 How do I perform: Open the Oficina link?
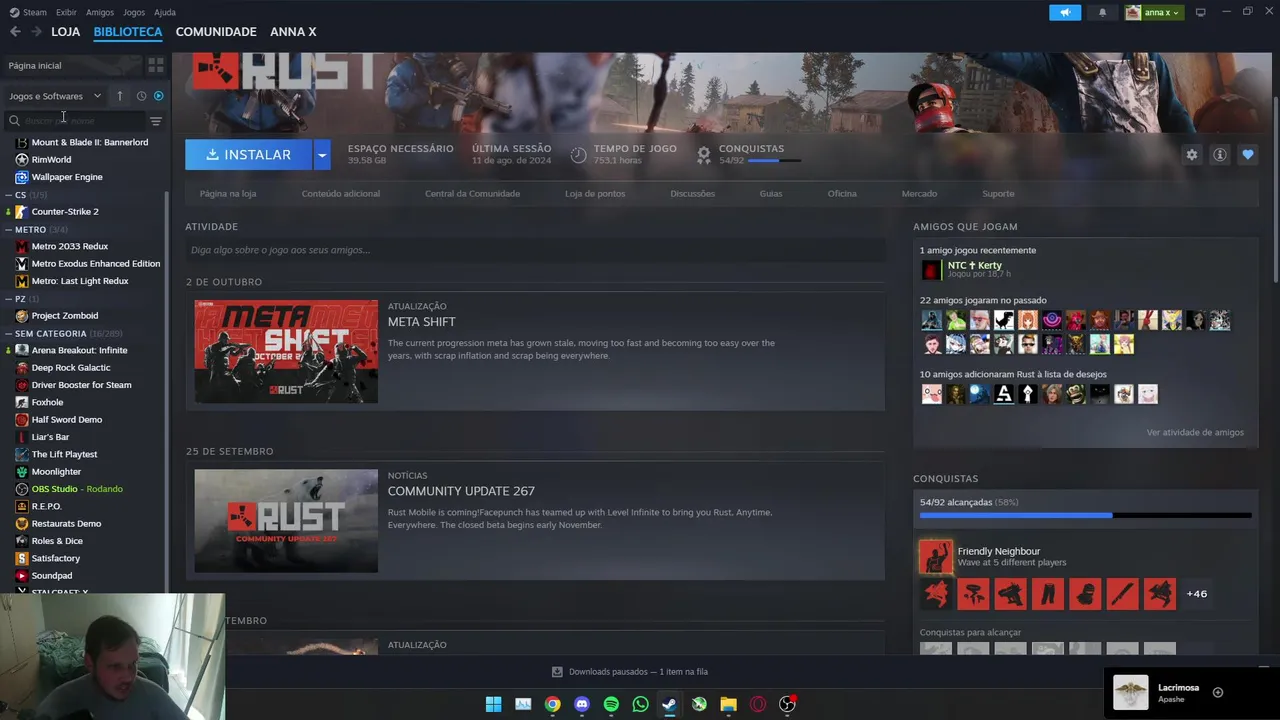pos(842,194)
